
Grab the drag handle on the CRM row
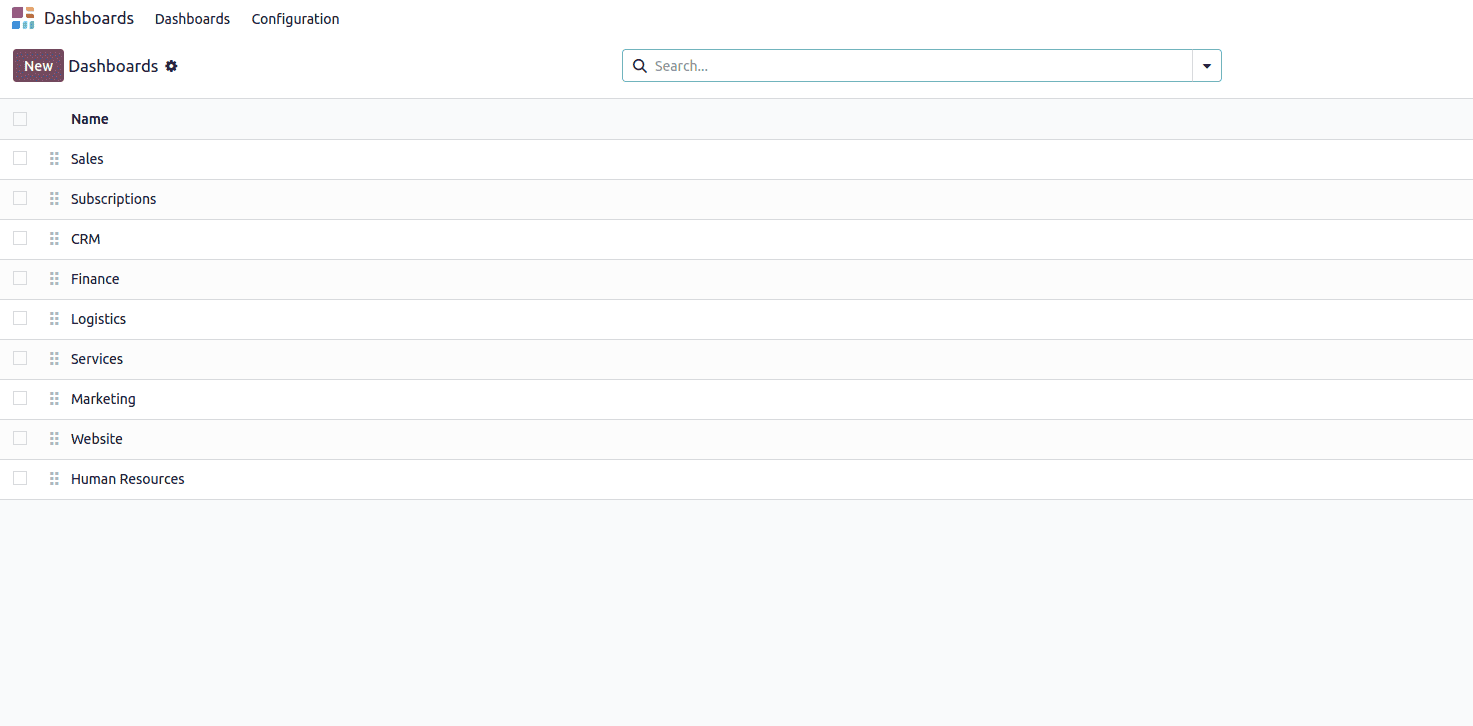54,238
